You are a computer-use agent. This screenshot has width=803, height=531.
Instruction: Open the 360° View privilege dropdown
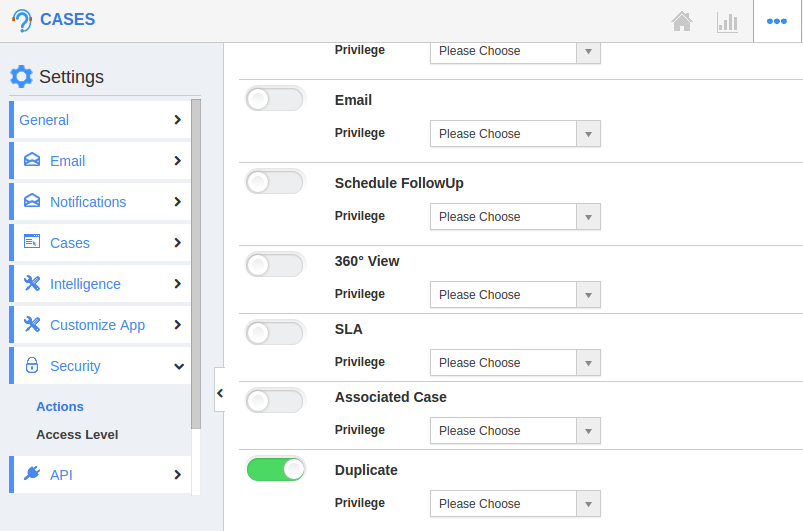[515, 294]
